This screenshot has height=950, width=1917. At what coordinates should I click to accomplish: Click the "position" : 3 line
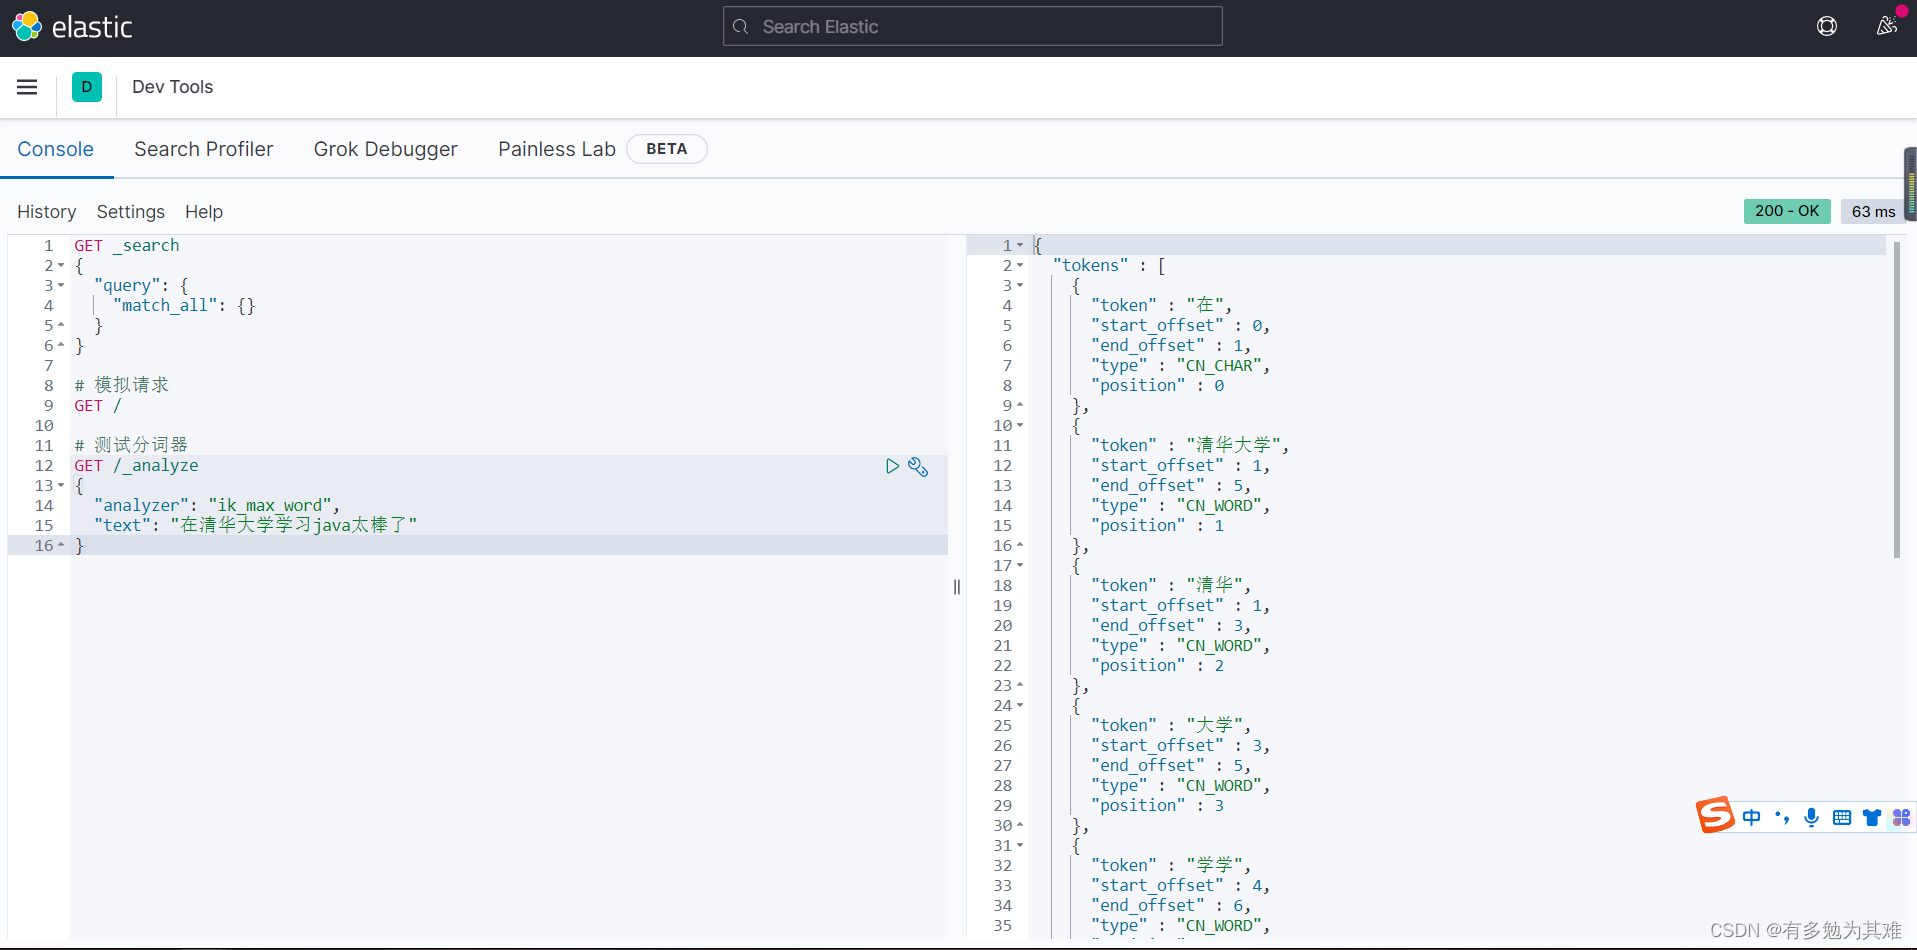coord(1158,806)
